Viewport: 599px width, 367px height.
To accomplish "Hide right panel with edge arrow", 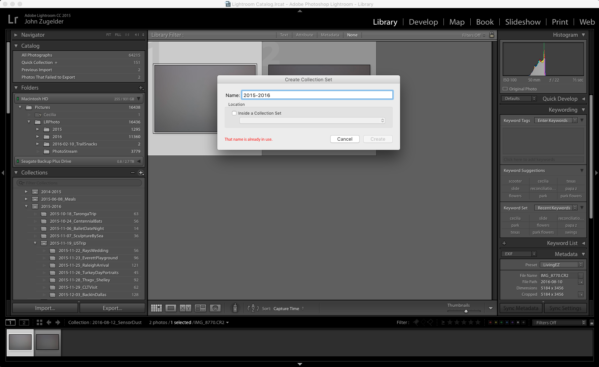I will (x=596, y=173).
